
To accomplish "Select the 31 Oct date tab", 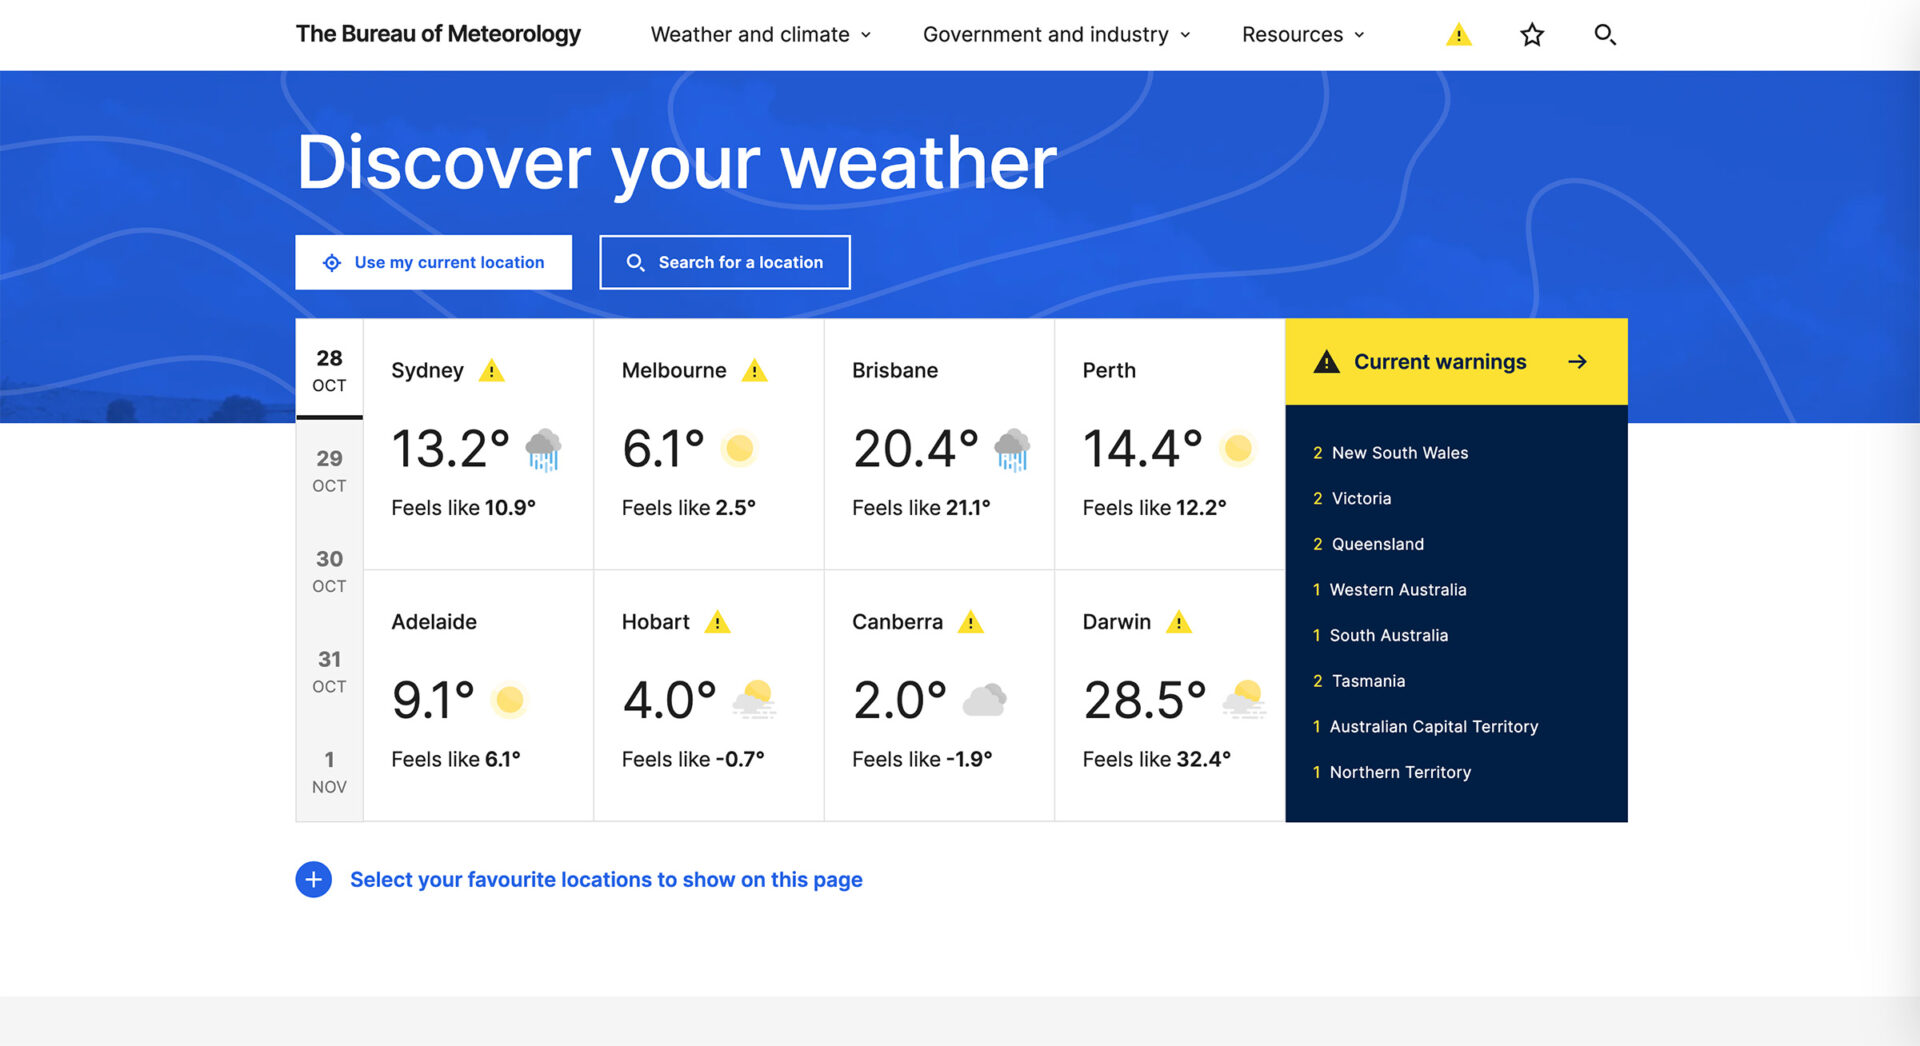I will (329, 671).
